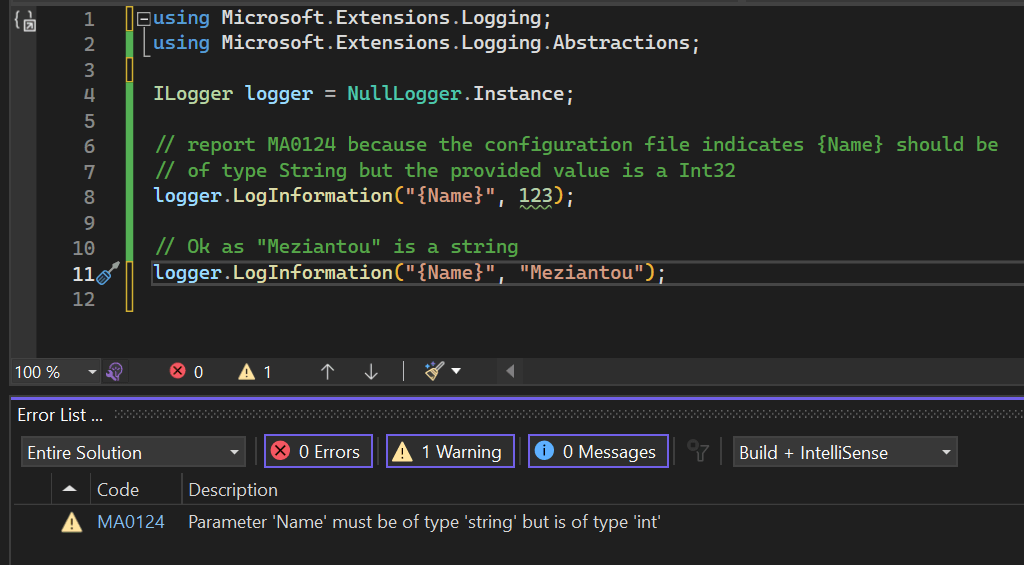Open the Build + IntelliSense dropdown

[x=845, y=452]
